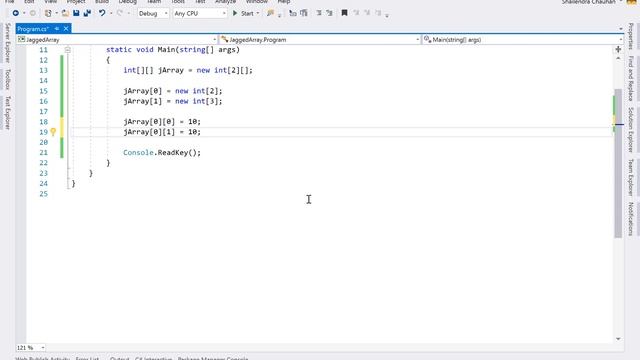Screen dimensions: 640x360
Task: Click the Decrease Indent toolbar icon
Action: [x=293, y=13]
